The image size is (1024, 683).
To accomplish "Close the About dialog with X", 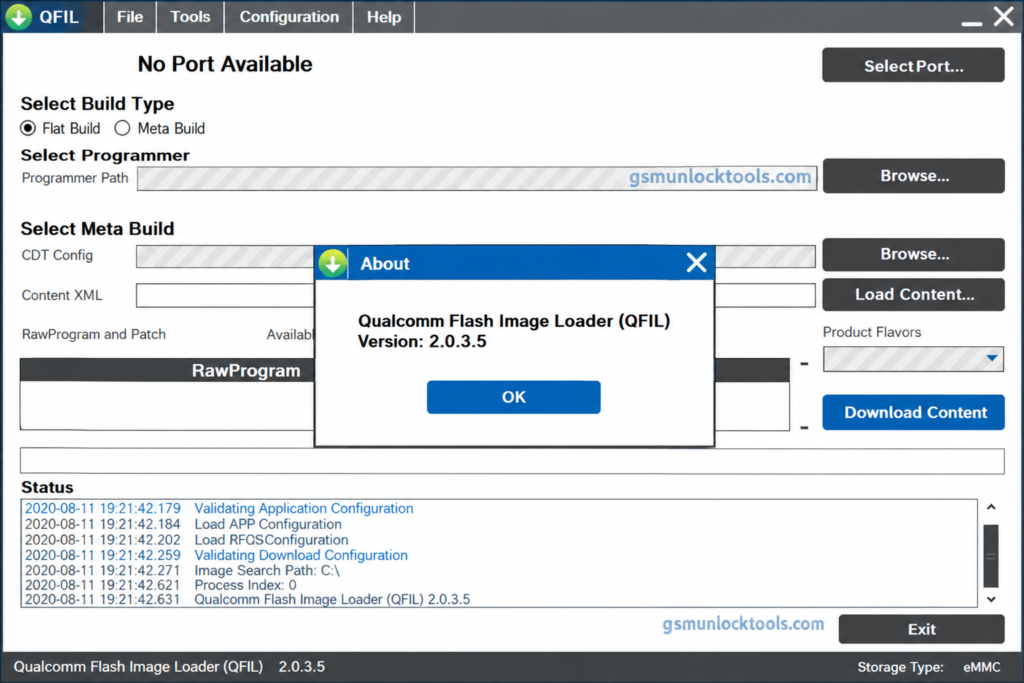I will coord(696,262).
